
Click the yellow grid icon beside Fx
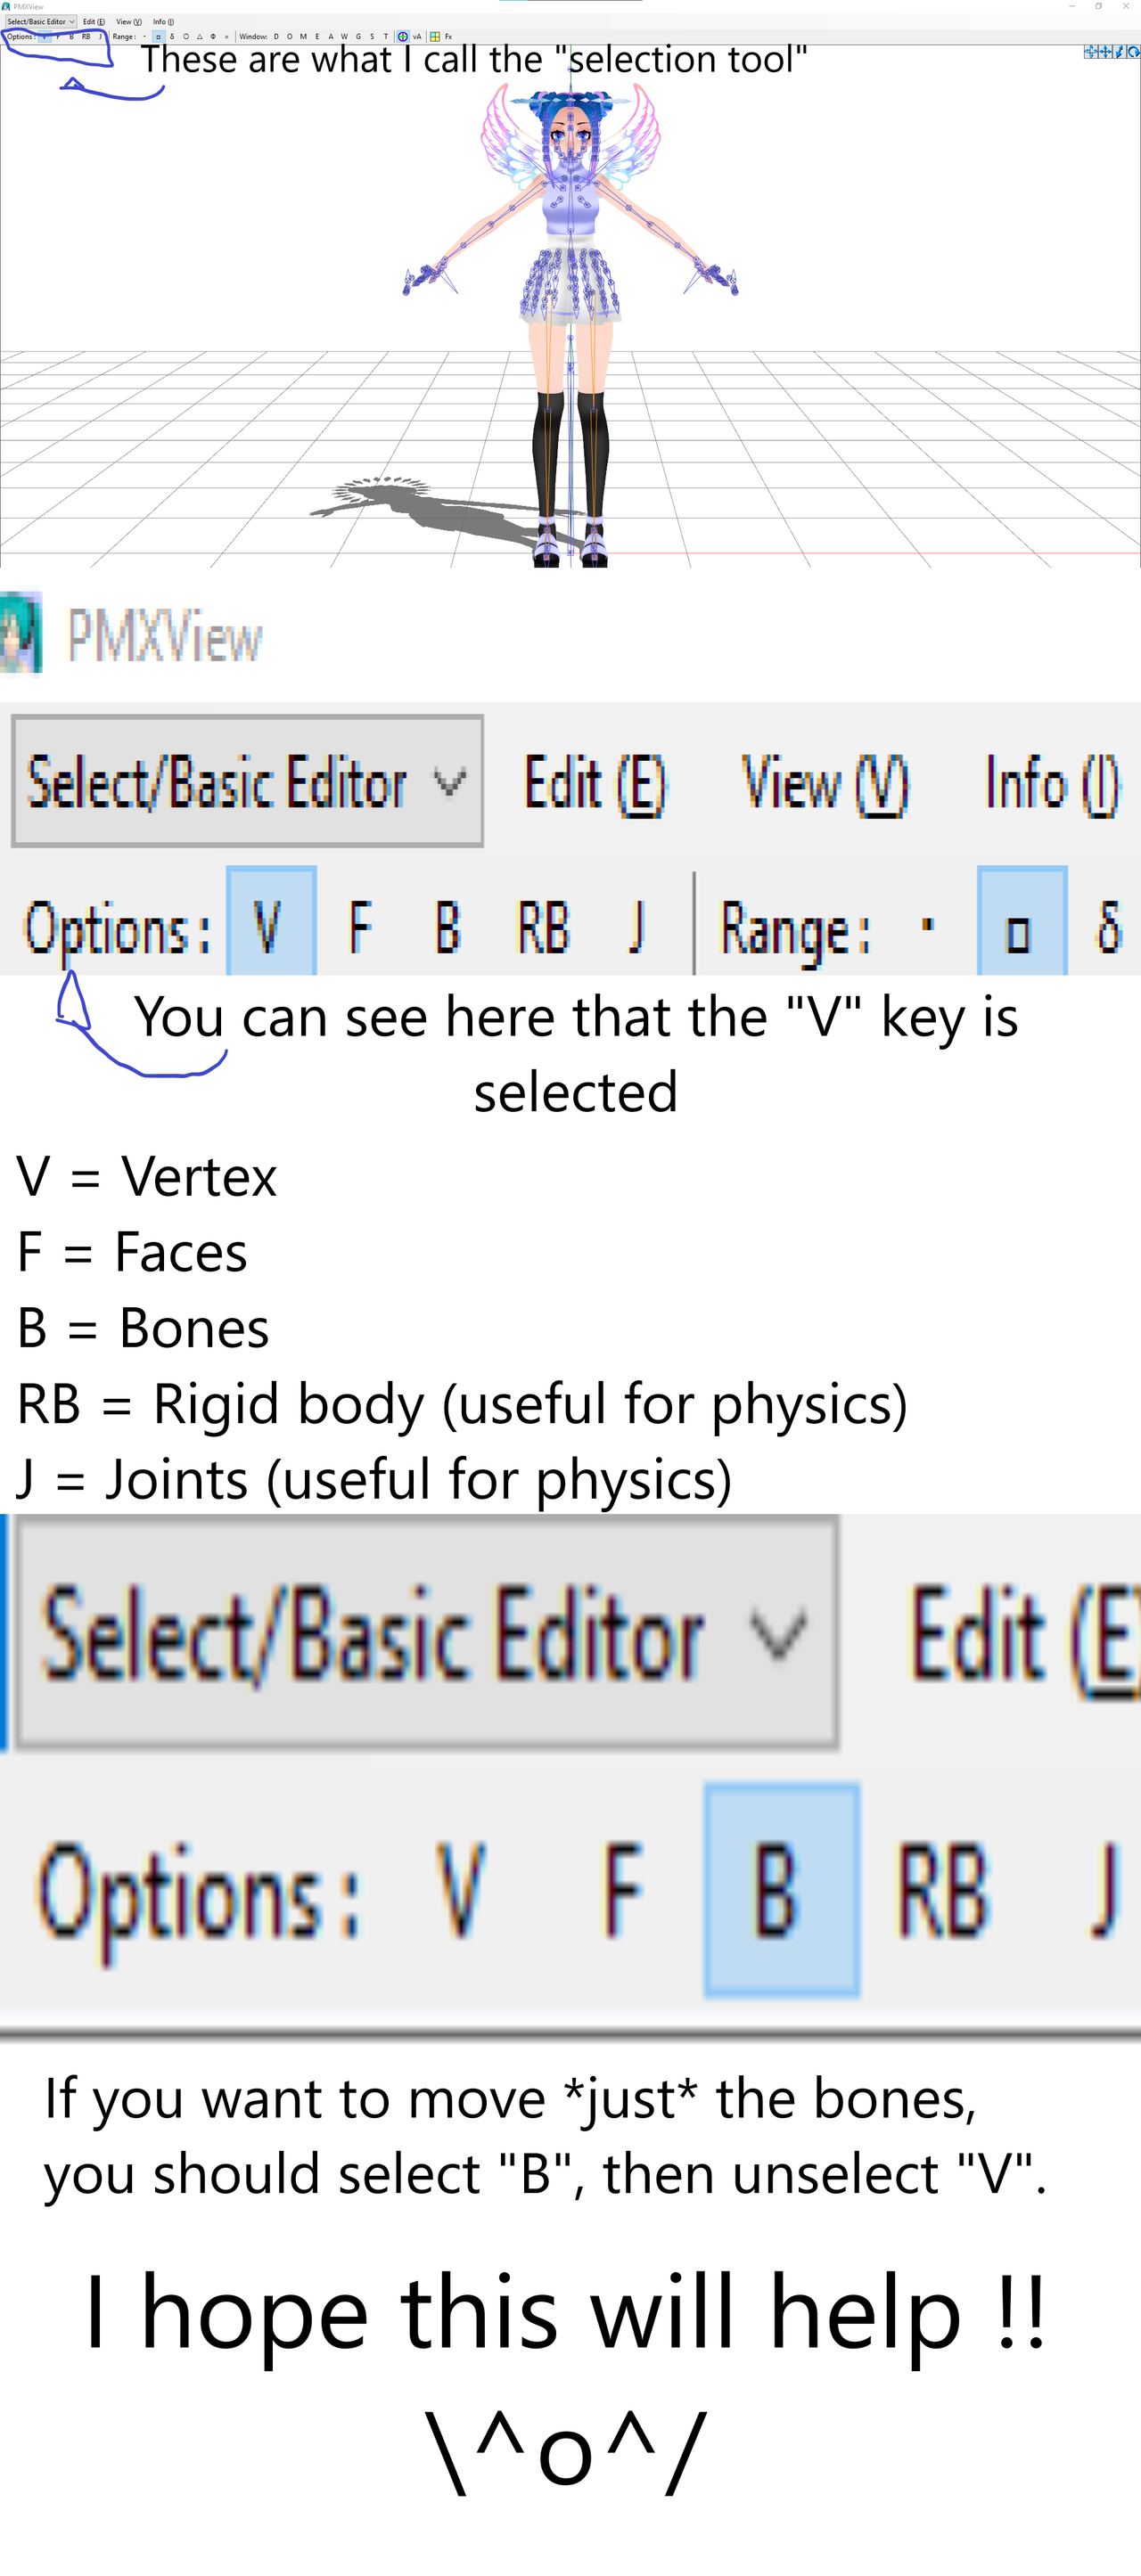(434, 36)
